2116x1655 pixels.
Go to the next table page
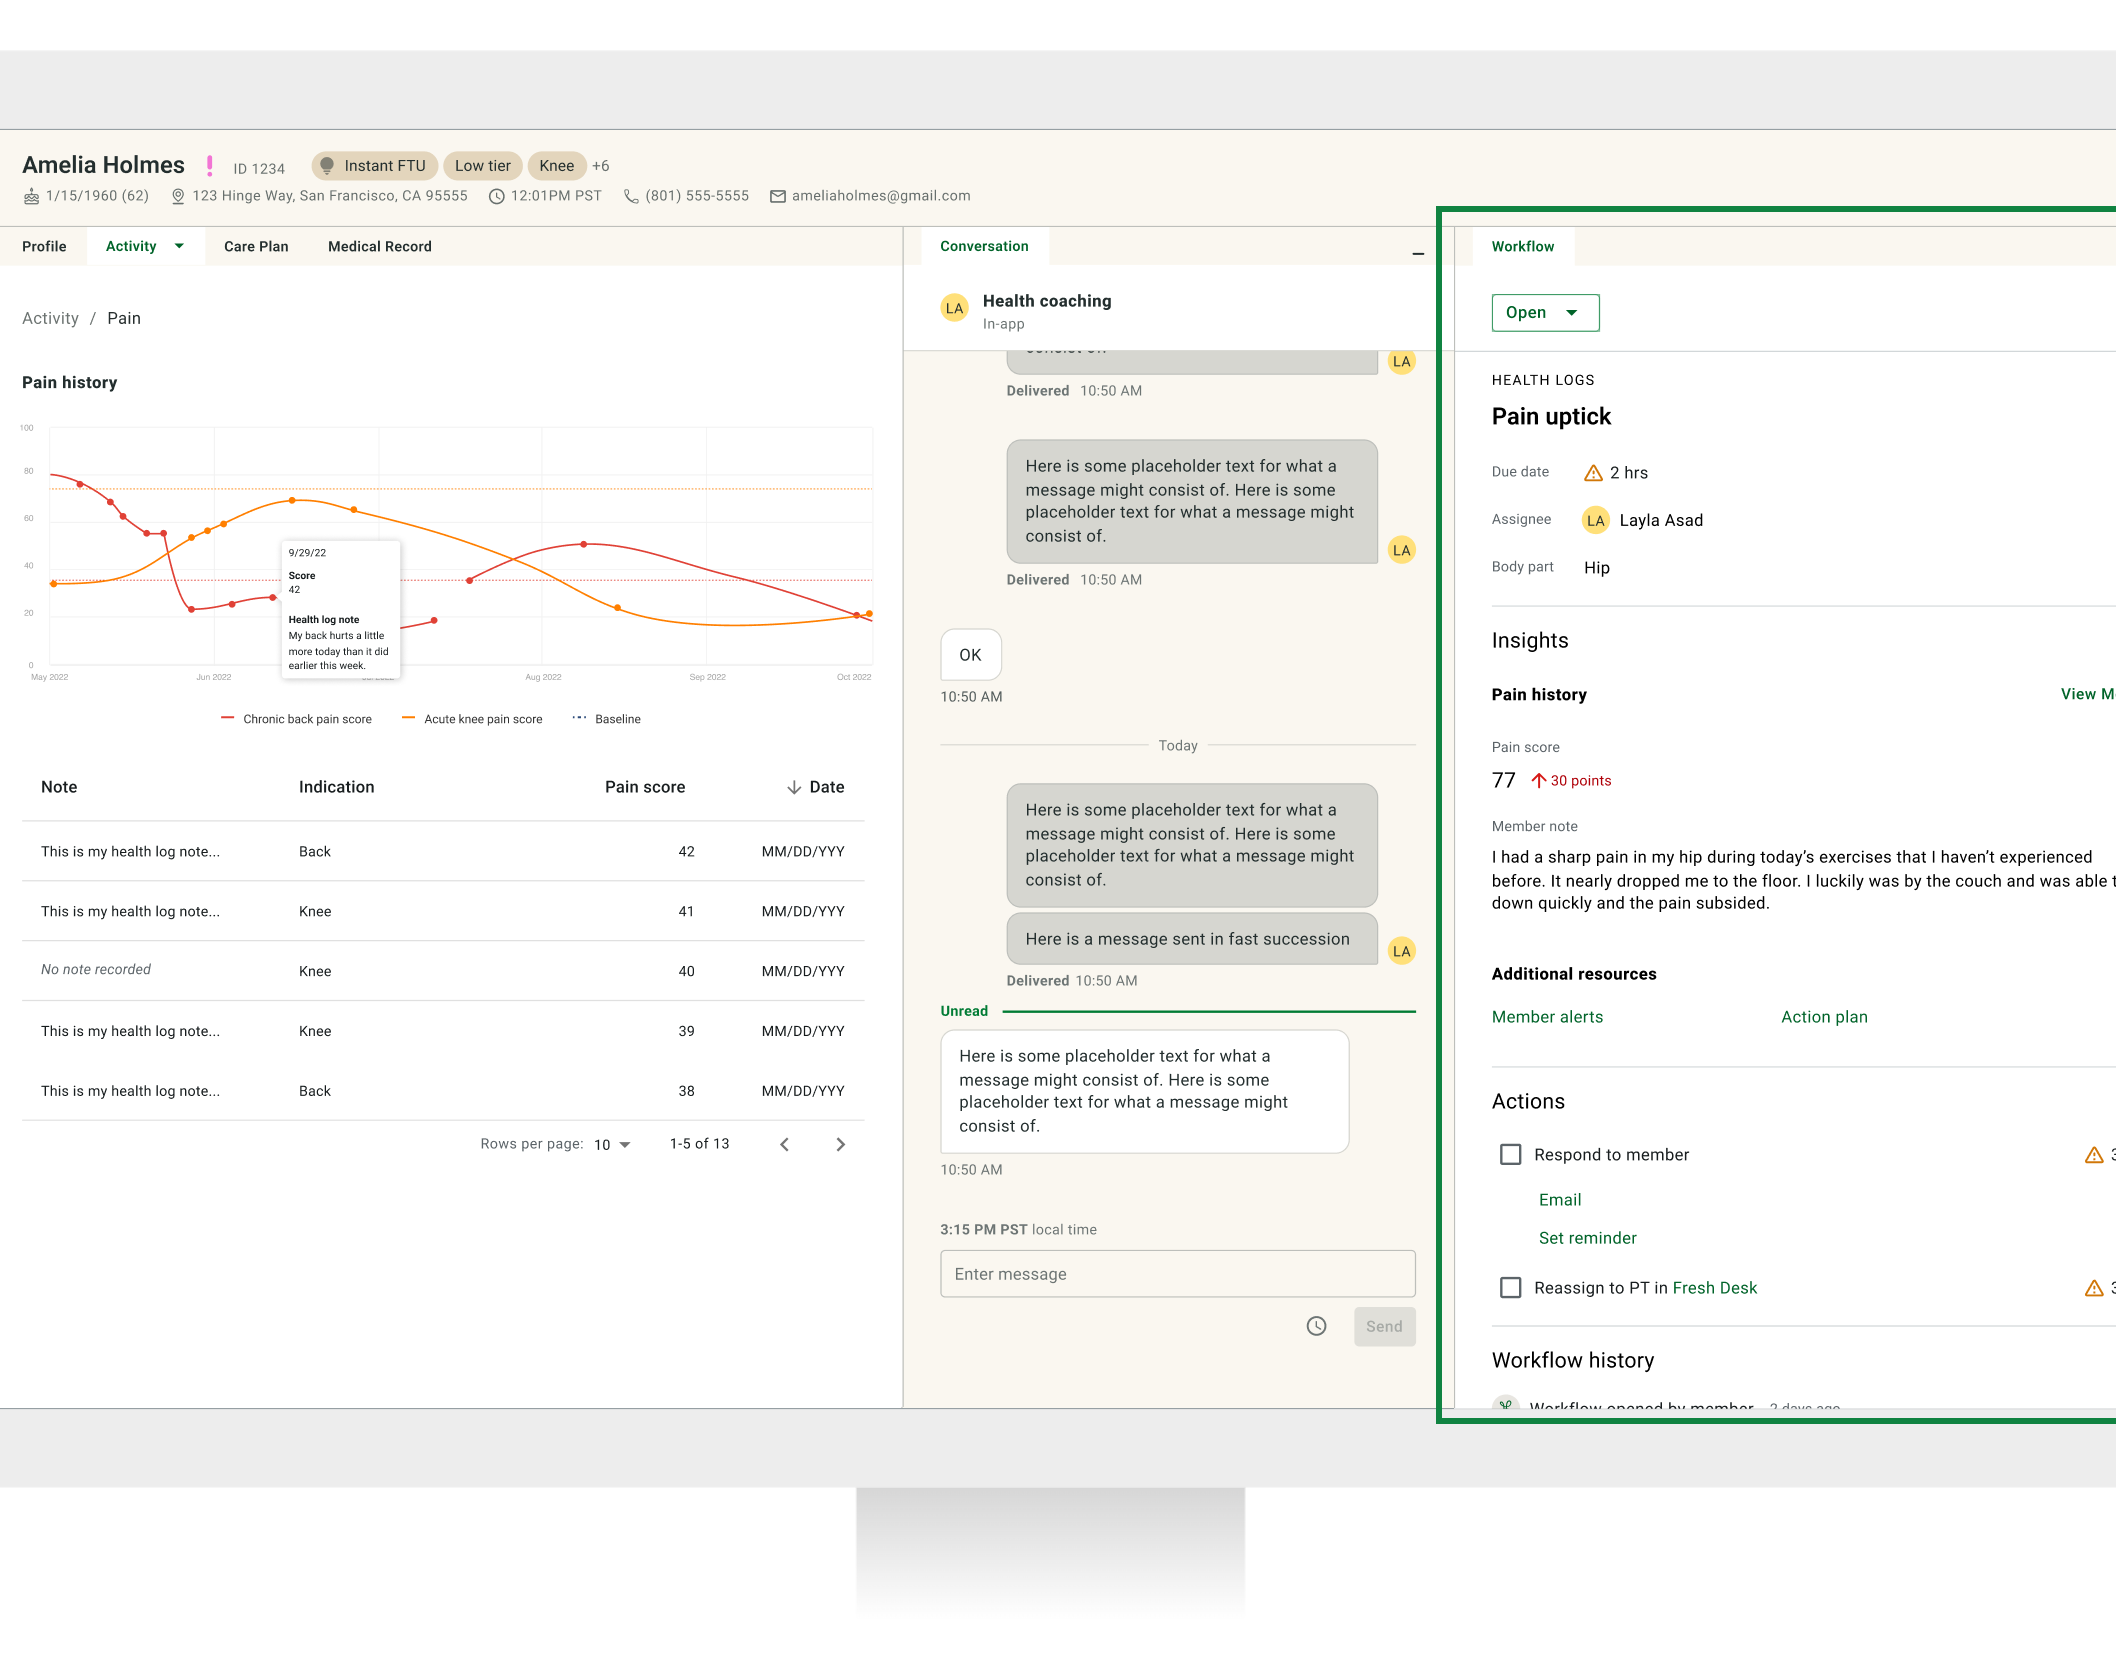[x=840, y=1144]
